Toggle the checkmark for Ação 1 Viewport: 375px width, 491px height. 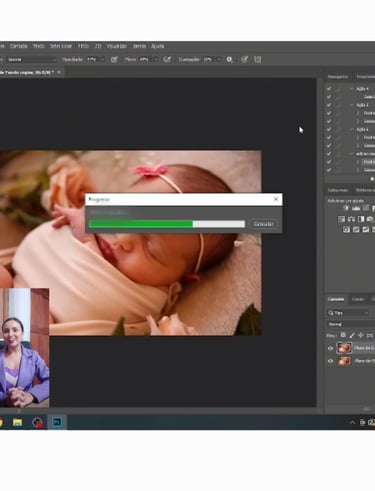point(329,105)
